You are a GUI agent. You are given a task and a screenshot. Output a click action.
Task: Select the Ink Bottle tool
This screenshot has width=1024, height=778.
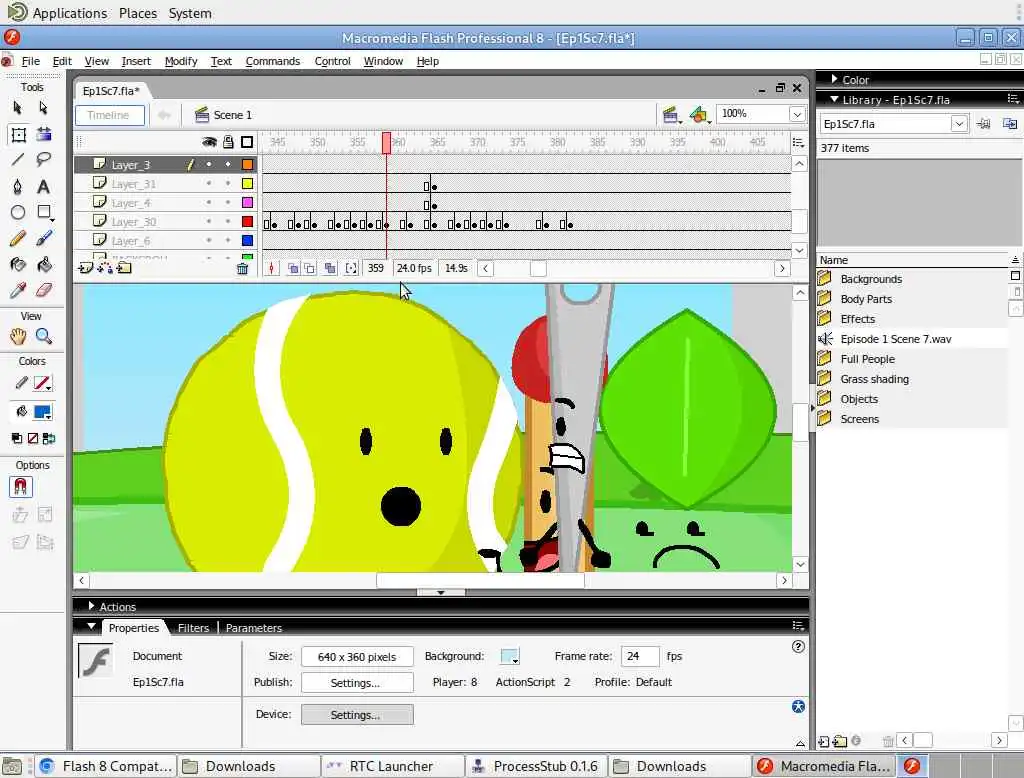(18, 265)
